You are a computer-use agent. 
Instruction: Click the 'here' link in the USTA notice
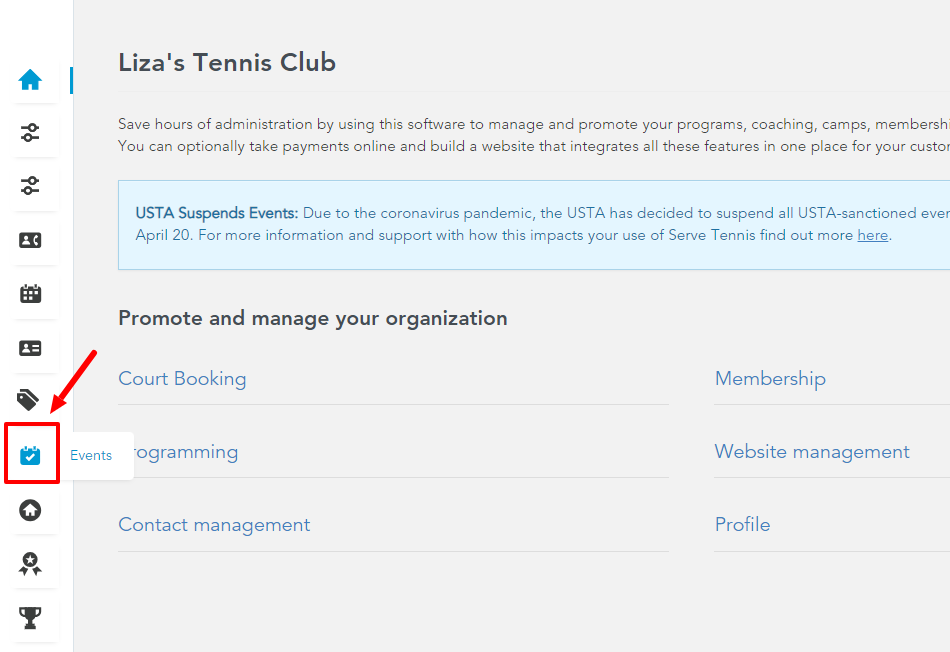pos(872,235)
